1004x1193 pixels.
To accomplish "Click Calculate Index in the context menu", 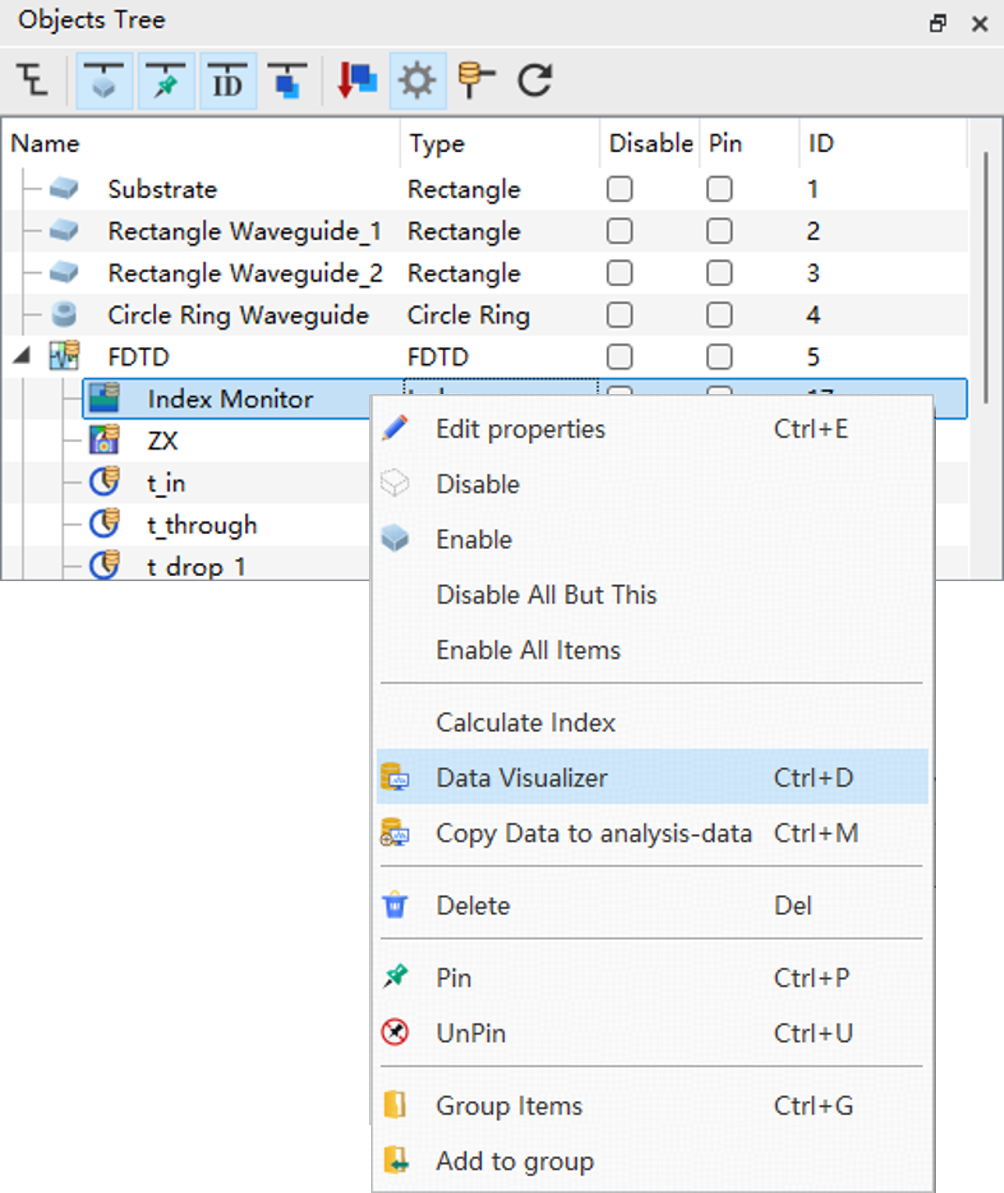I will [x=525, y=722].
